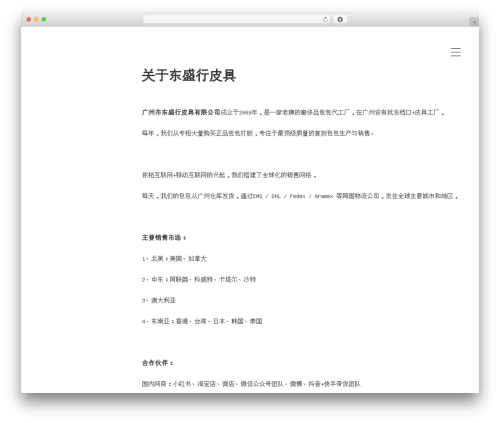Screen dimensions: 500x423
Task: Open the hamburger menu icon
Action: point(456,52)
